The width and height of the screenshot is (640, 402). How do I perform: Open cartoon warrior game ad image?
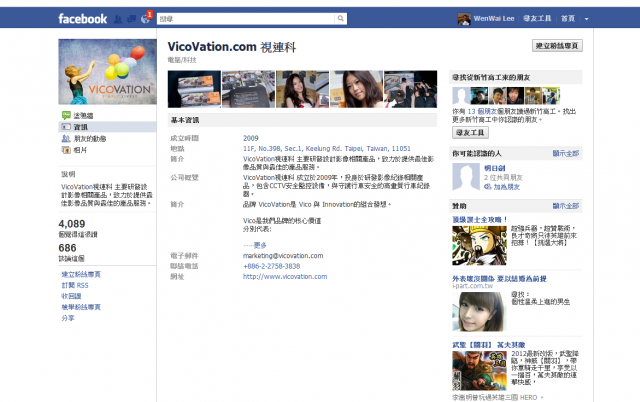pos(479,246)
